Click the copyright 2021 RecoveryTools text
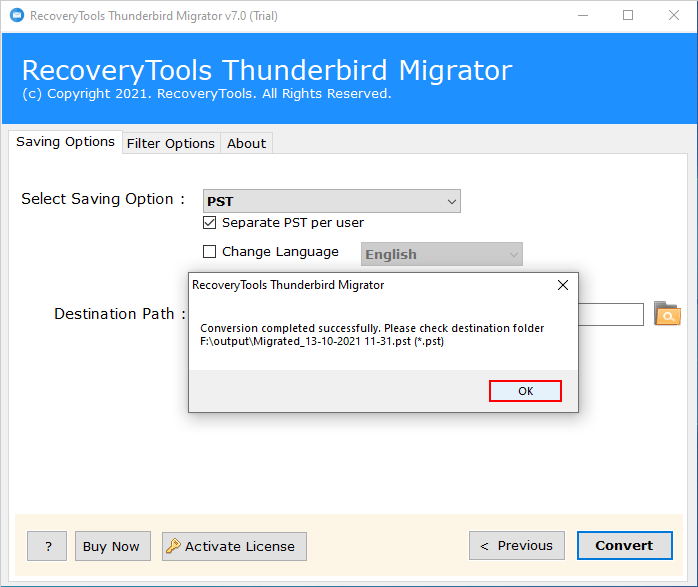Viewport: 698px width, 587px height. 207,93
